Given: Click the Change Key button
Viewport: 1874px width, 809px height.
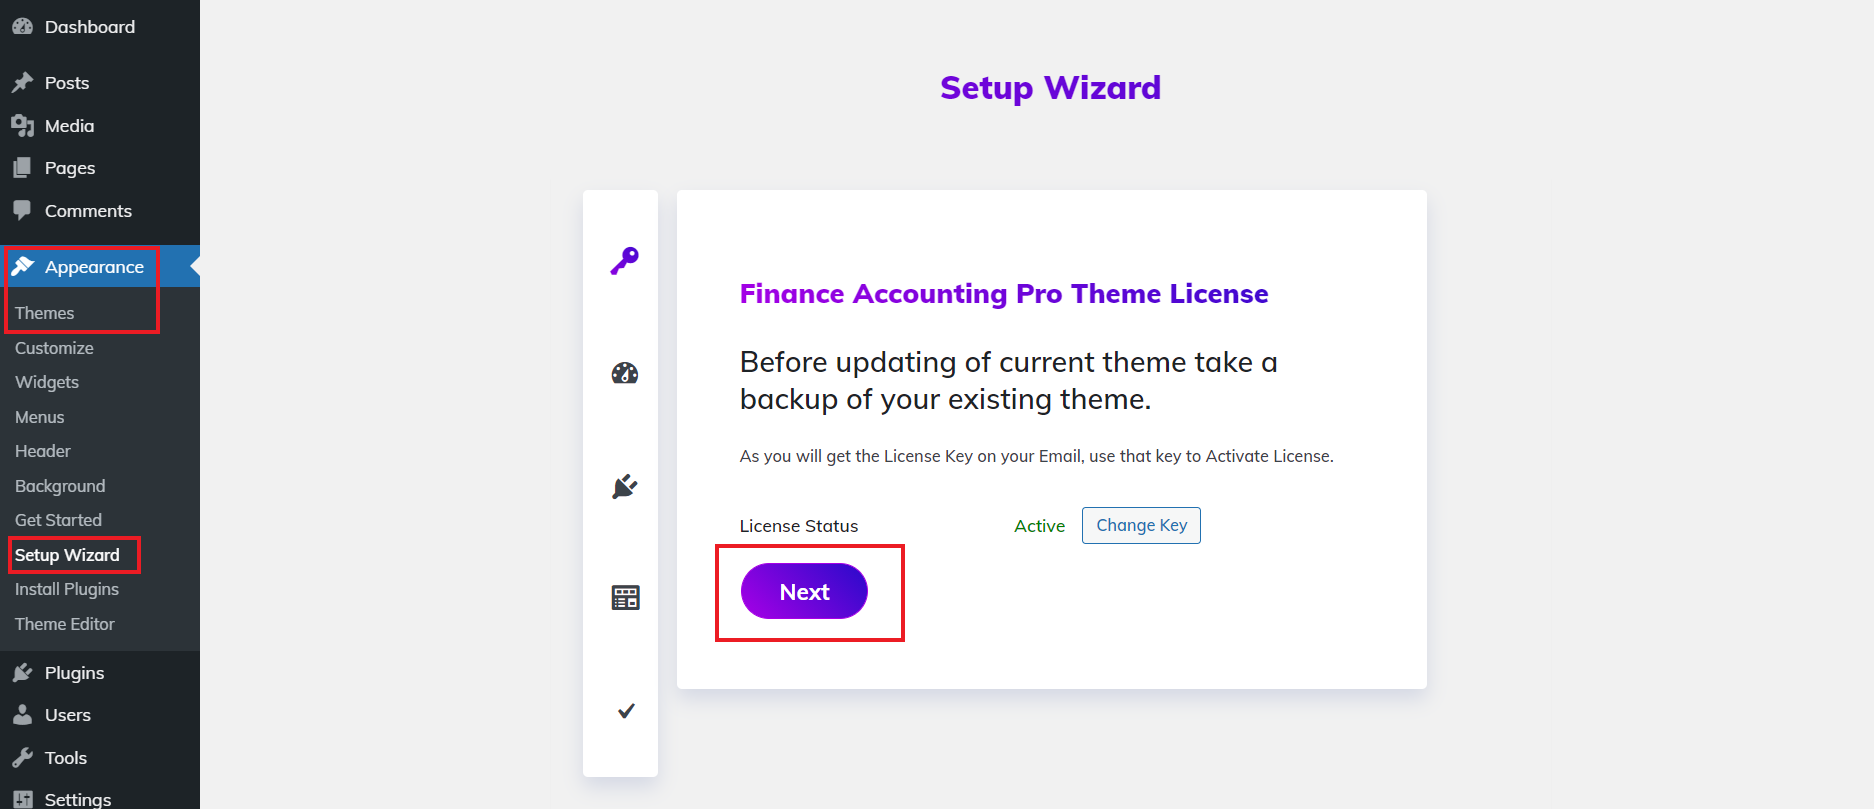Looking at the screenshot, I should (1141, 525).
